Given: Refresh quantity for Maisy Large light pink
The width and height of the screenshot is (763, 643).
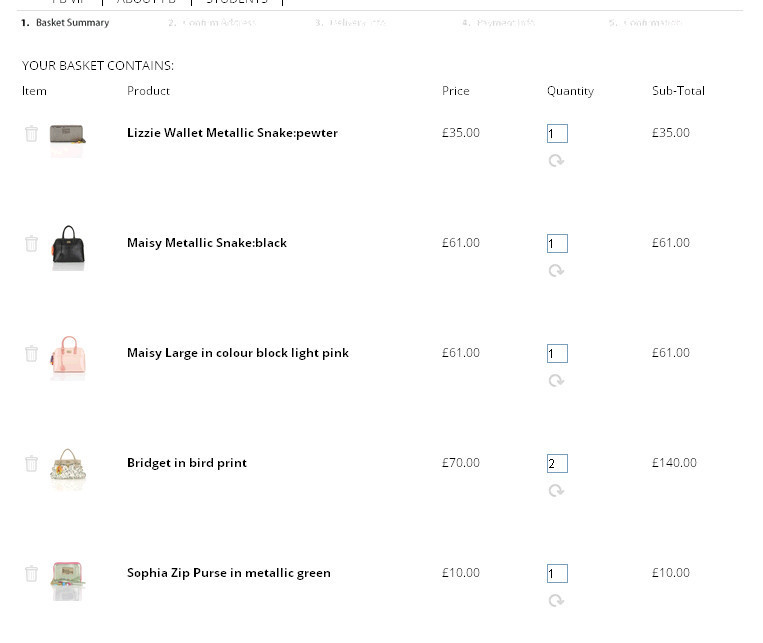Looking at the screenshot, I should pyautogui.click(x=556, y=381).
